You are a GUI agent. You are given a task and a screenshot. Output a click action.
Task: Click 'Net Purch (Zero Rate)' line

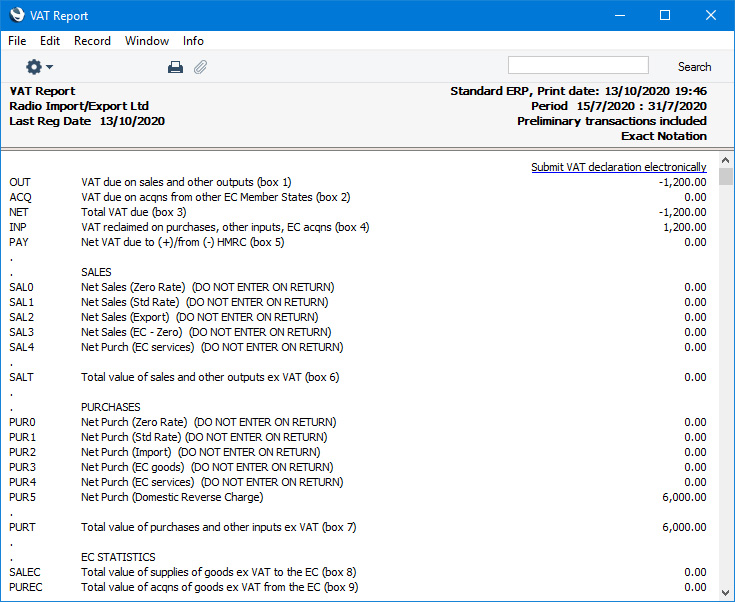pos(209,422)
